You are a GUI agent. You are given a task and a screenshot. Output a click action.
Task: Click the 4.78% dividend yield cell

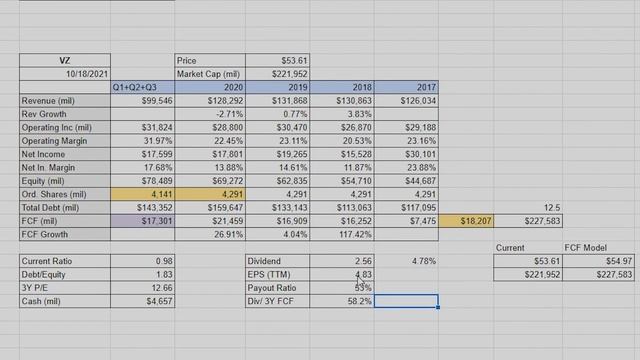click(406, 261)
